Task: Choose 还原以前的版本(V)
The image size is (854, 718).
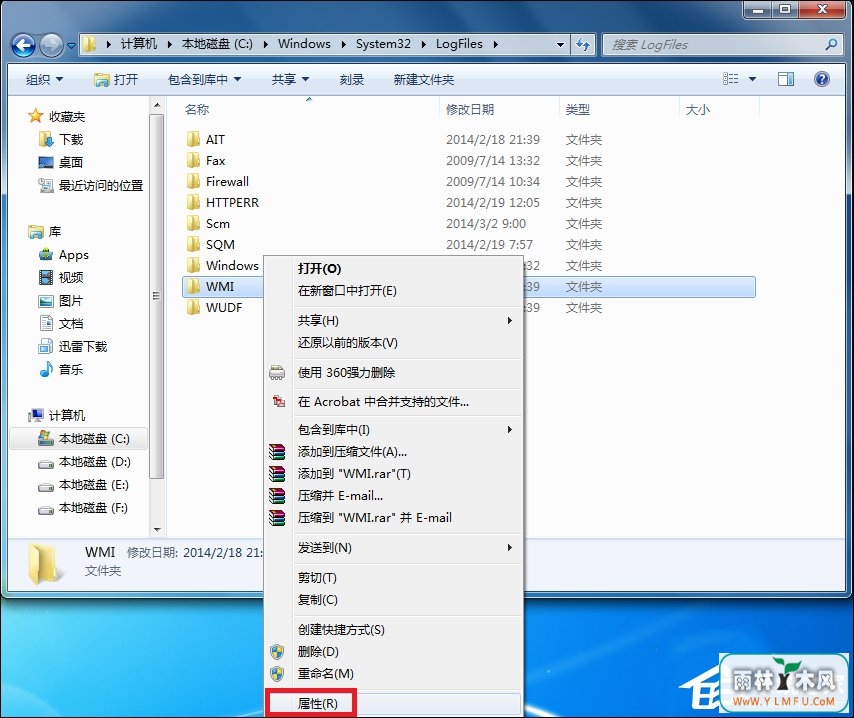Action: click(393, 342)
